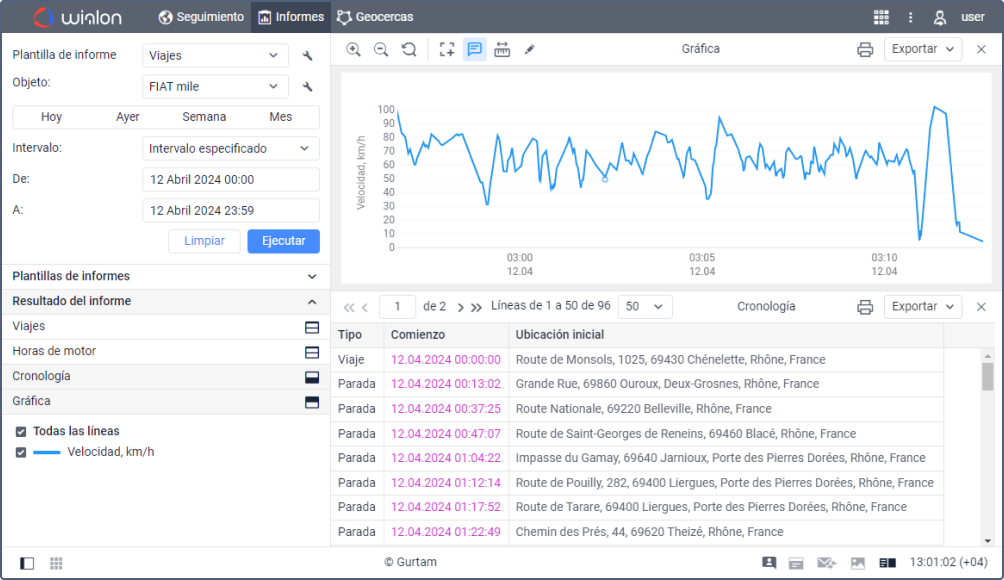Toggle the Velocidad, km/h checkbox
1004x580 pixels.
coord(21,452)
